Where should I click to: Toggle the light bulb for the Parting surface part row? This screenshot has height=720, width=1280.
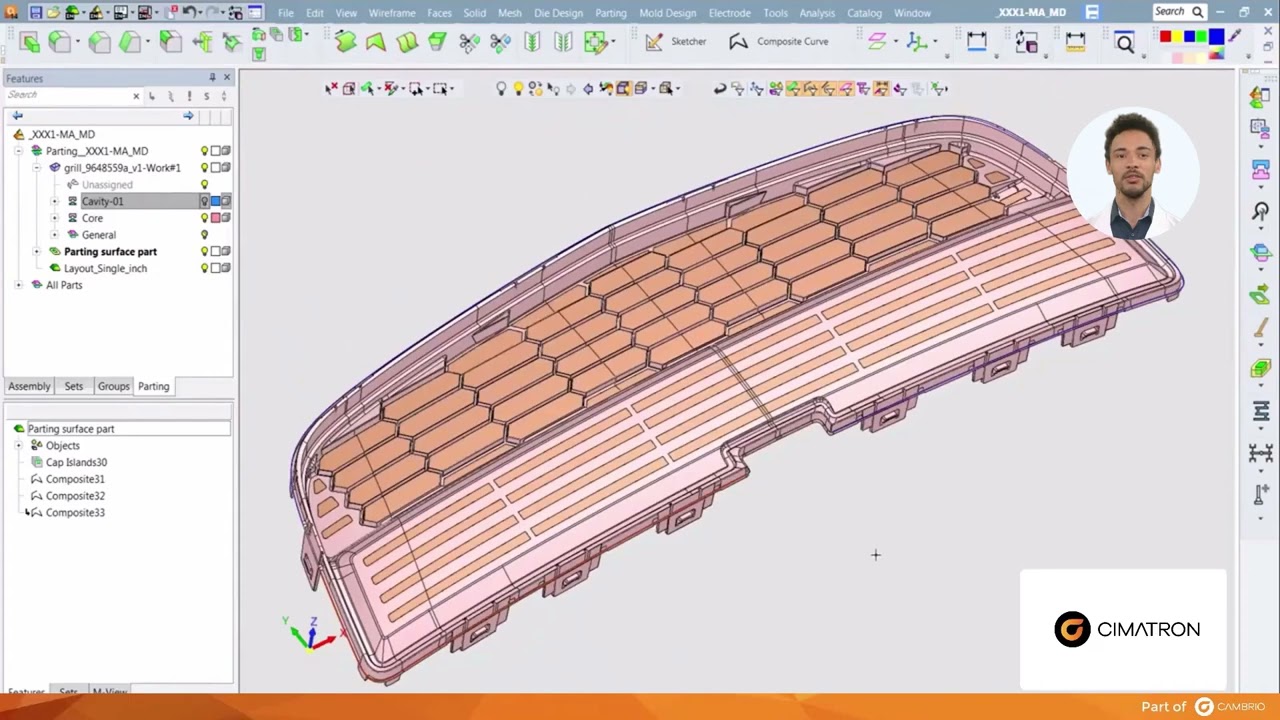coord(204,252)
